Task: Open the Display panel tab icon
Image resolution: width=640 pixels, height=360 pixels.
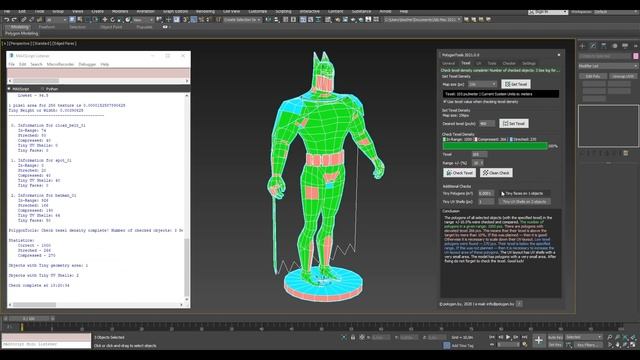Action: 625,46
